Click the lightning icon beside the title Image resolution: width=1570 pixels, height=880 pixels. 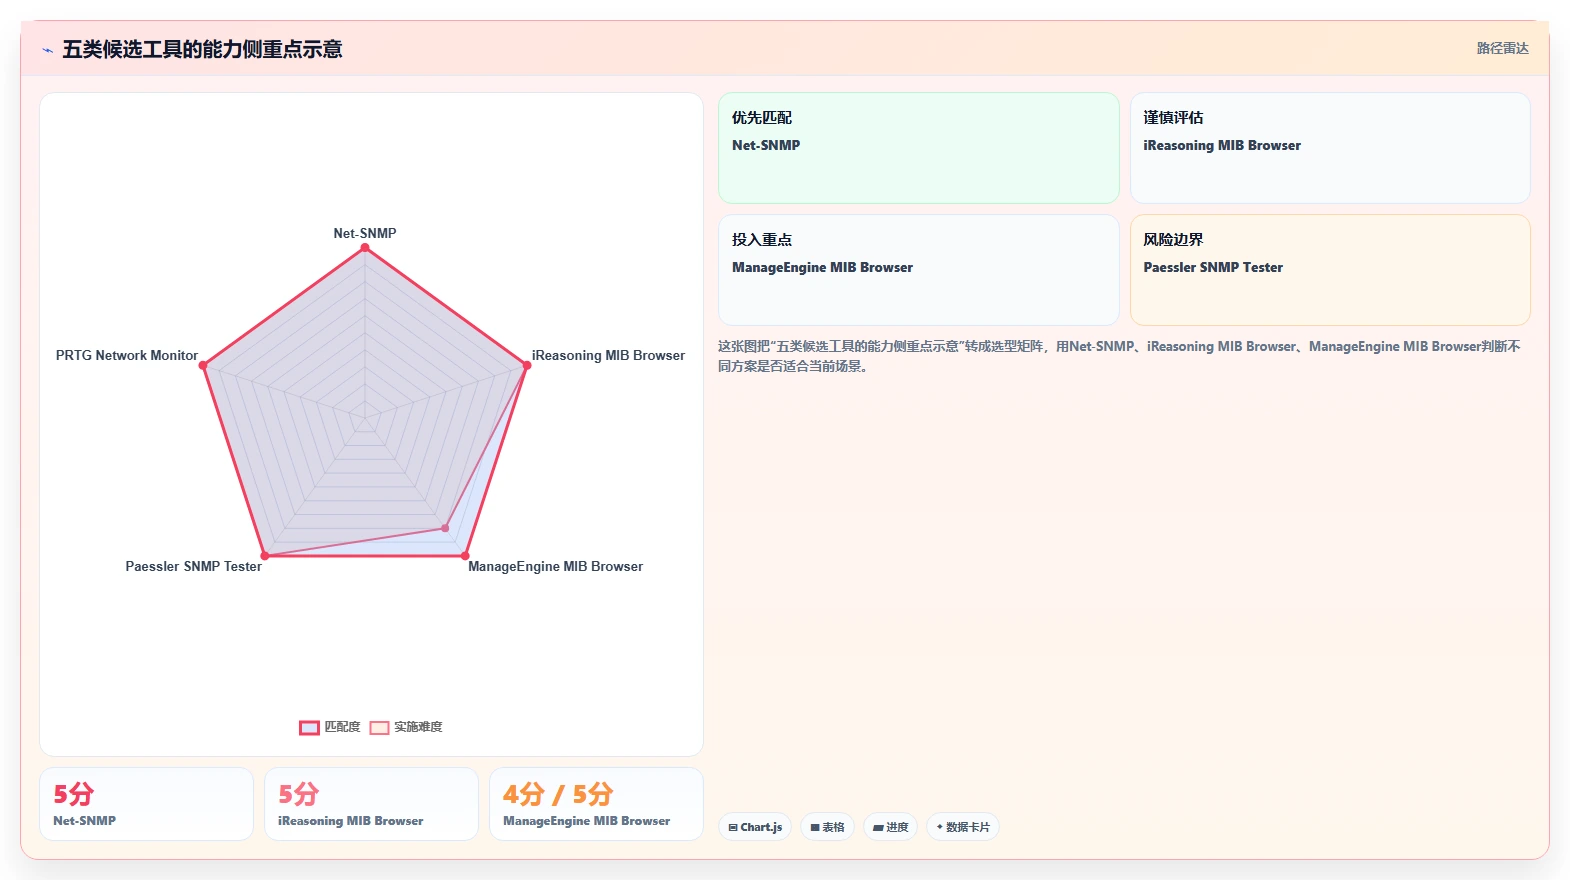click(x=47, y=50)
